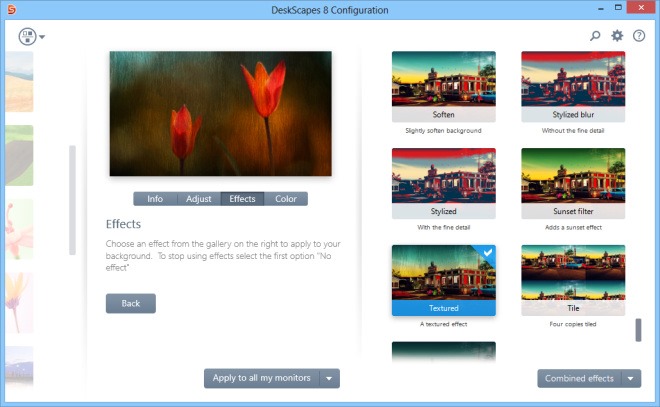Select the pink flower wallpaper in the sidebar
Viewport: 660px width, 407px height.
pos(19,229)
